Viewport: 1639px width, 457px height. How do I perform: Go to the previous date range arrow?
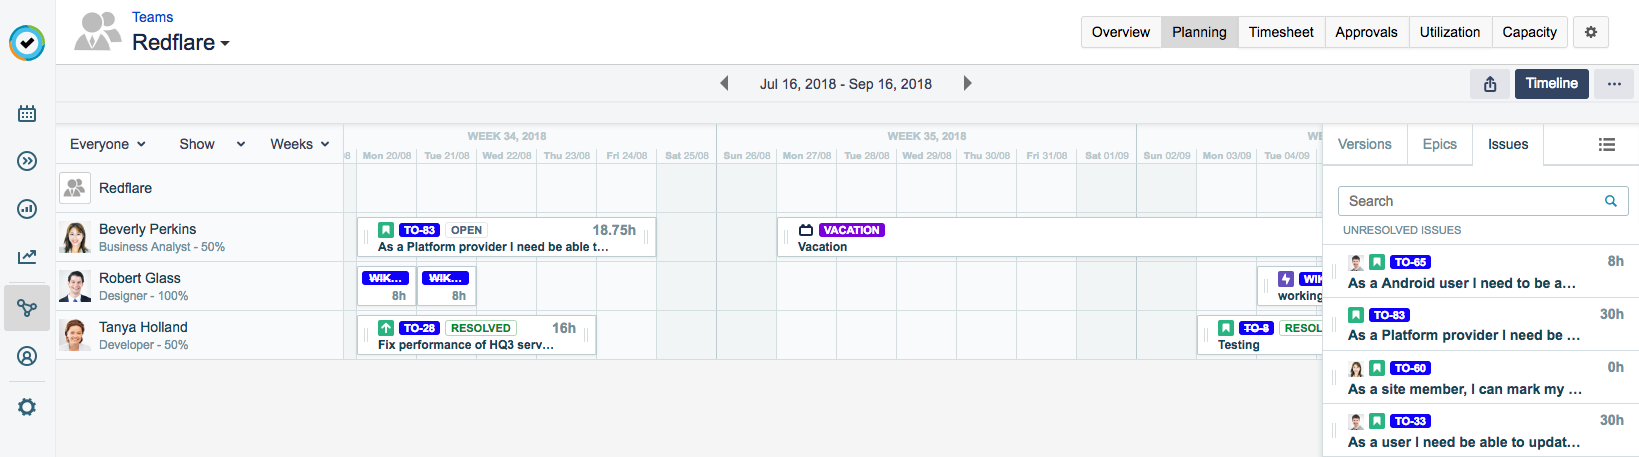point(724,84)
